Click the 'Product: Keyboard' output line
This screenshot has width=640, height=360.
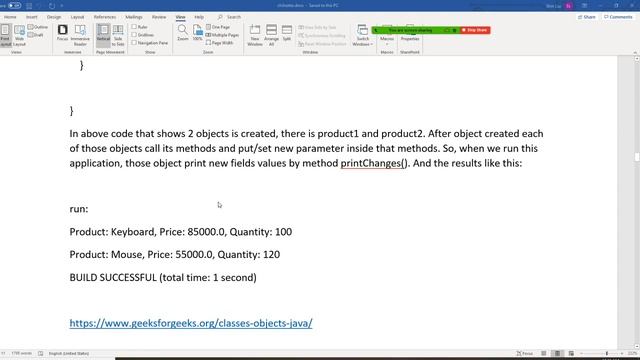(x=180, y=232)
